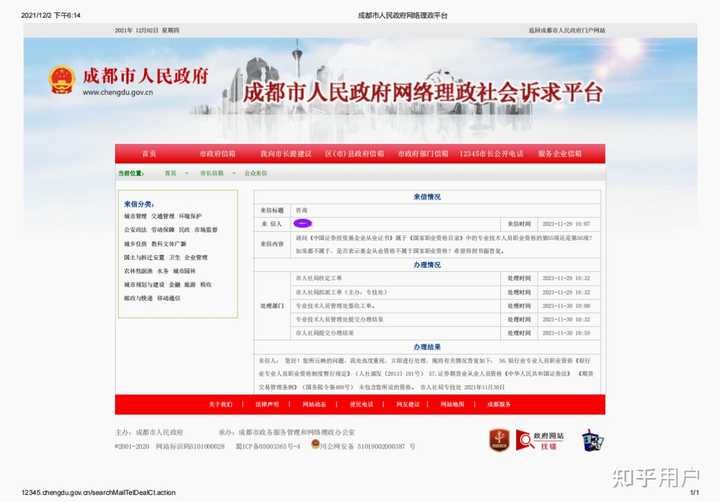This screenshot has width=720, height=502.
Task: Select 公安政法 letter category
Action: pyautogui.click(x=135, y=230)
